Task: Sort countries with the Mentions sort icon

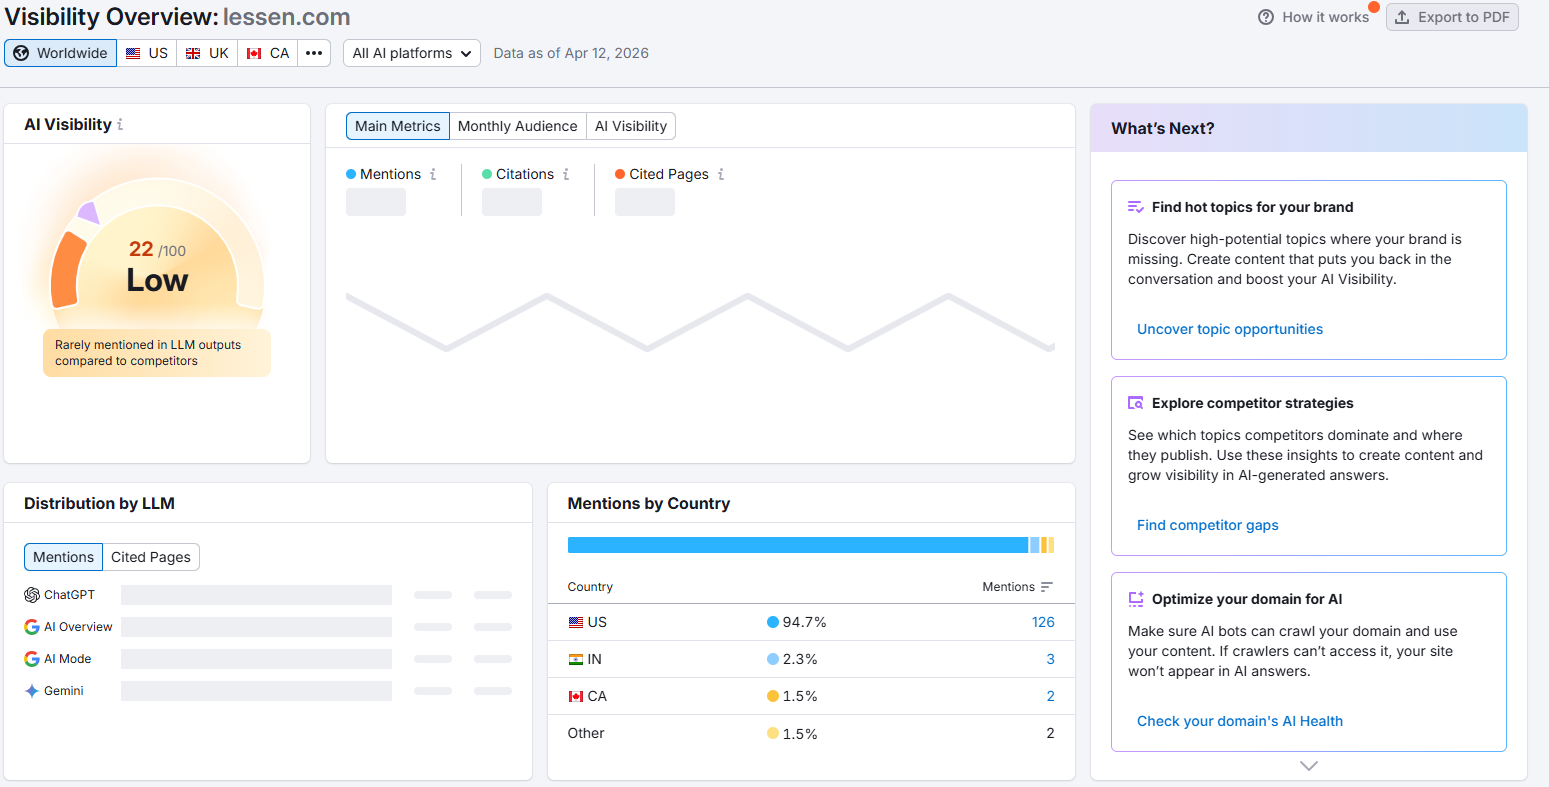Action: (1048, 586)
